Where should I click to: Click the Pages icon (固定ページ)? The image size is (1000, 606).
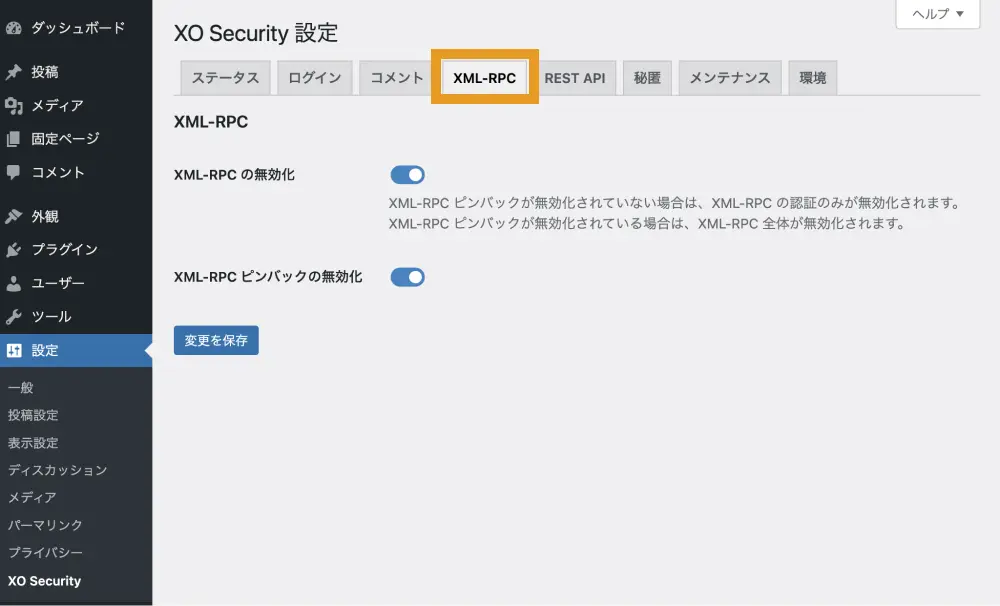tap(14, 139)
